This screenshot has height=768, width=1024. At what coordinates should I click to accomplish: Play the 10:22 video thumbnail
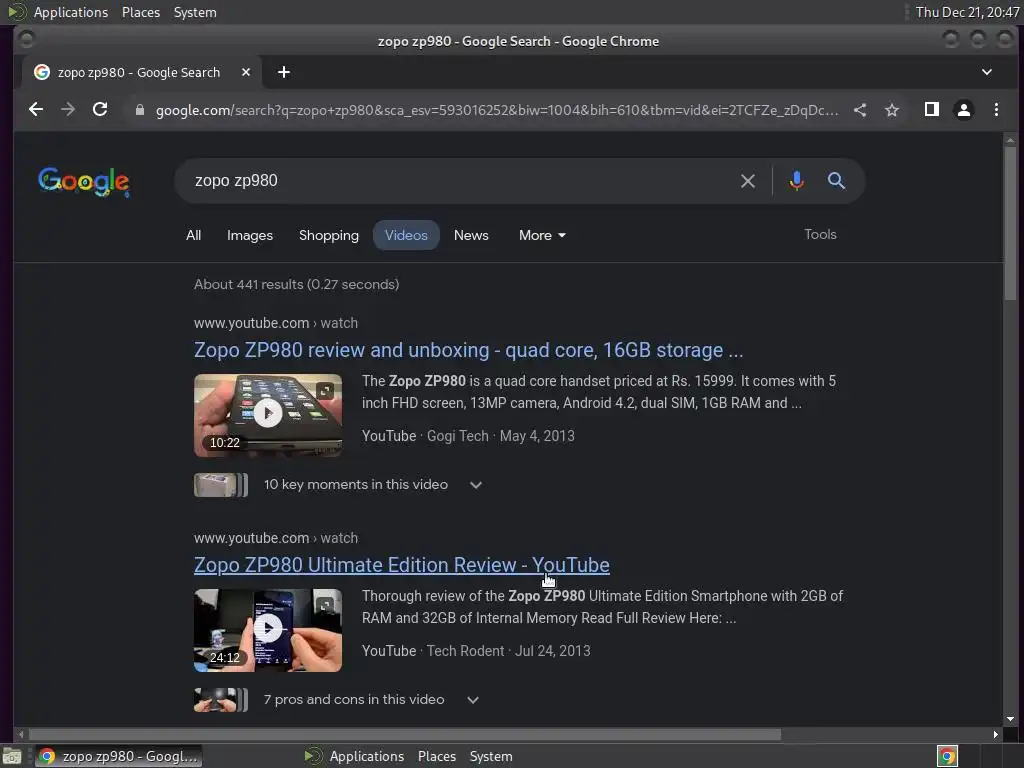[x=268, y=415]
